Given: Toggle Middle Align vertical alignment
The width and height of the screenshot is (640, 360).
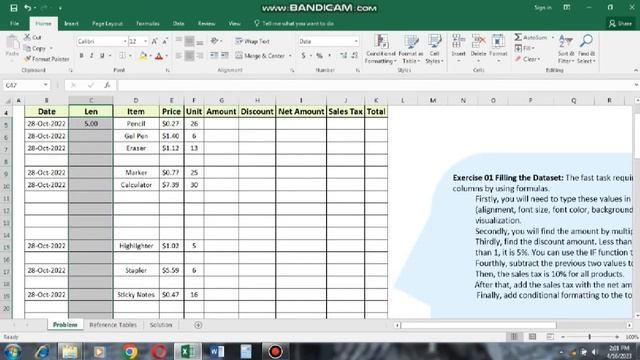Looking at the screenshot, I should click(x=189, y=41).
